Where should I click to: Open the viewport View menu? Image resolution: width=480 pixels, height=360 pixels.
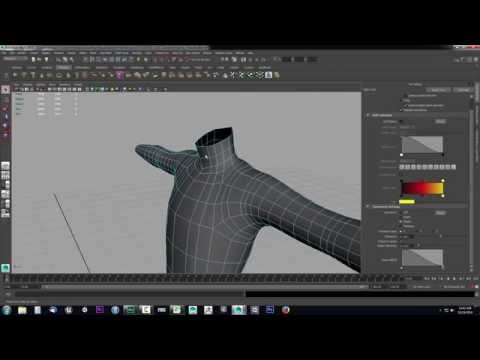pyautogui.click(x=17, y=85)
